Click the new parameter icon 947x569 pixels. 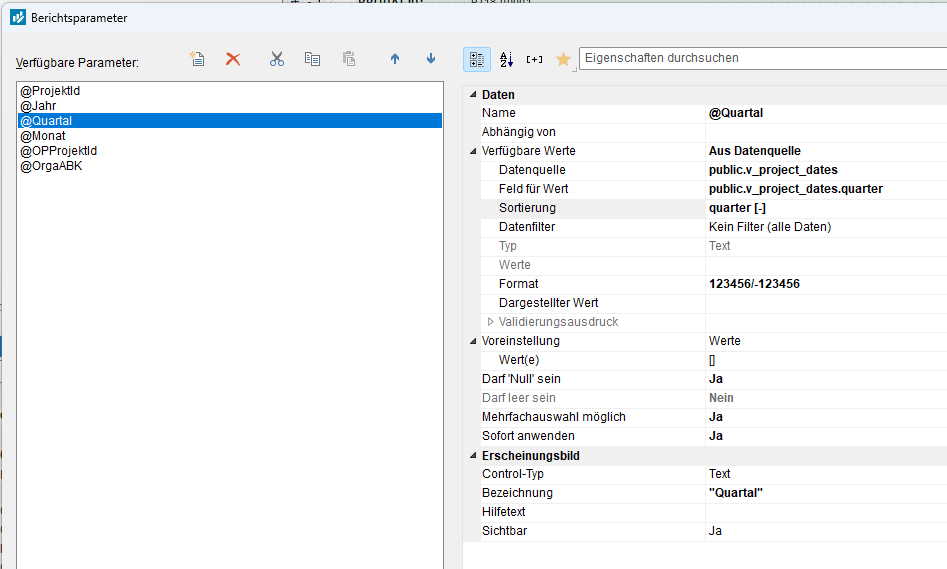(x=198, y=59)
